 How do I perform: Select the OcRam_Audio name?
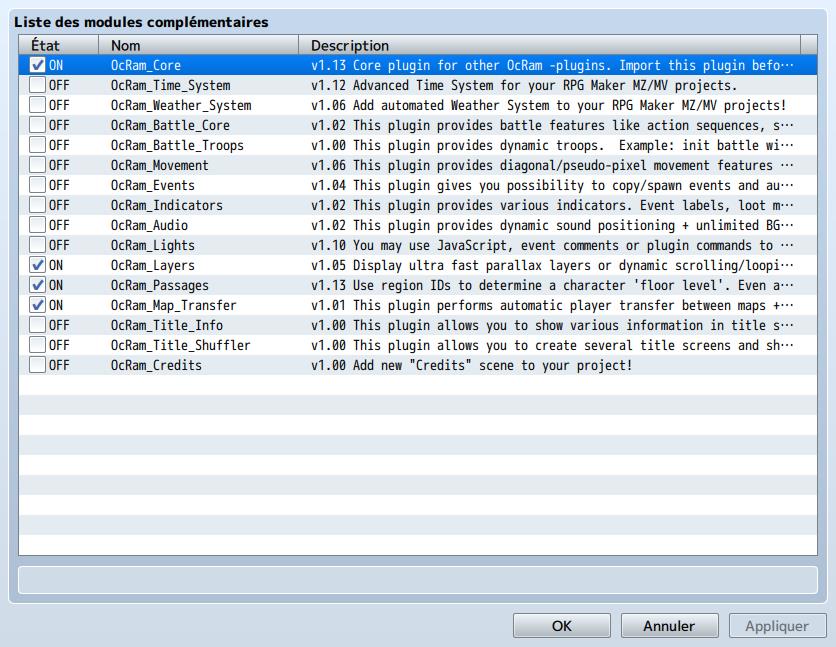(149, 225)
